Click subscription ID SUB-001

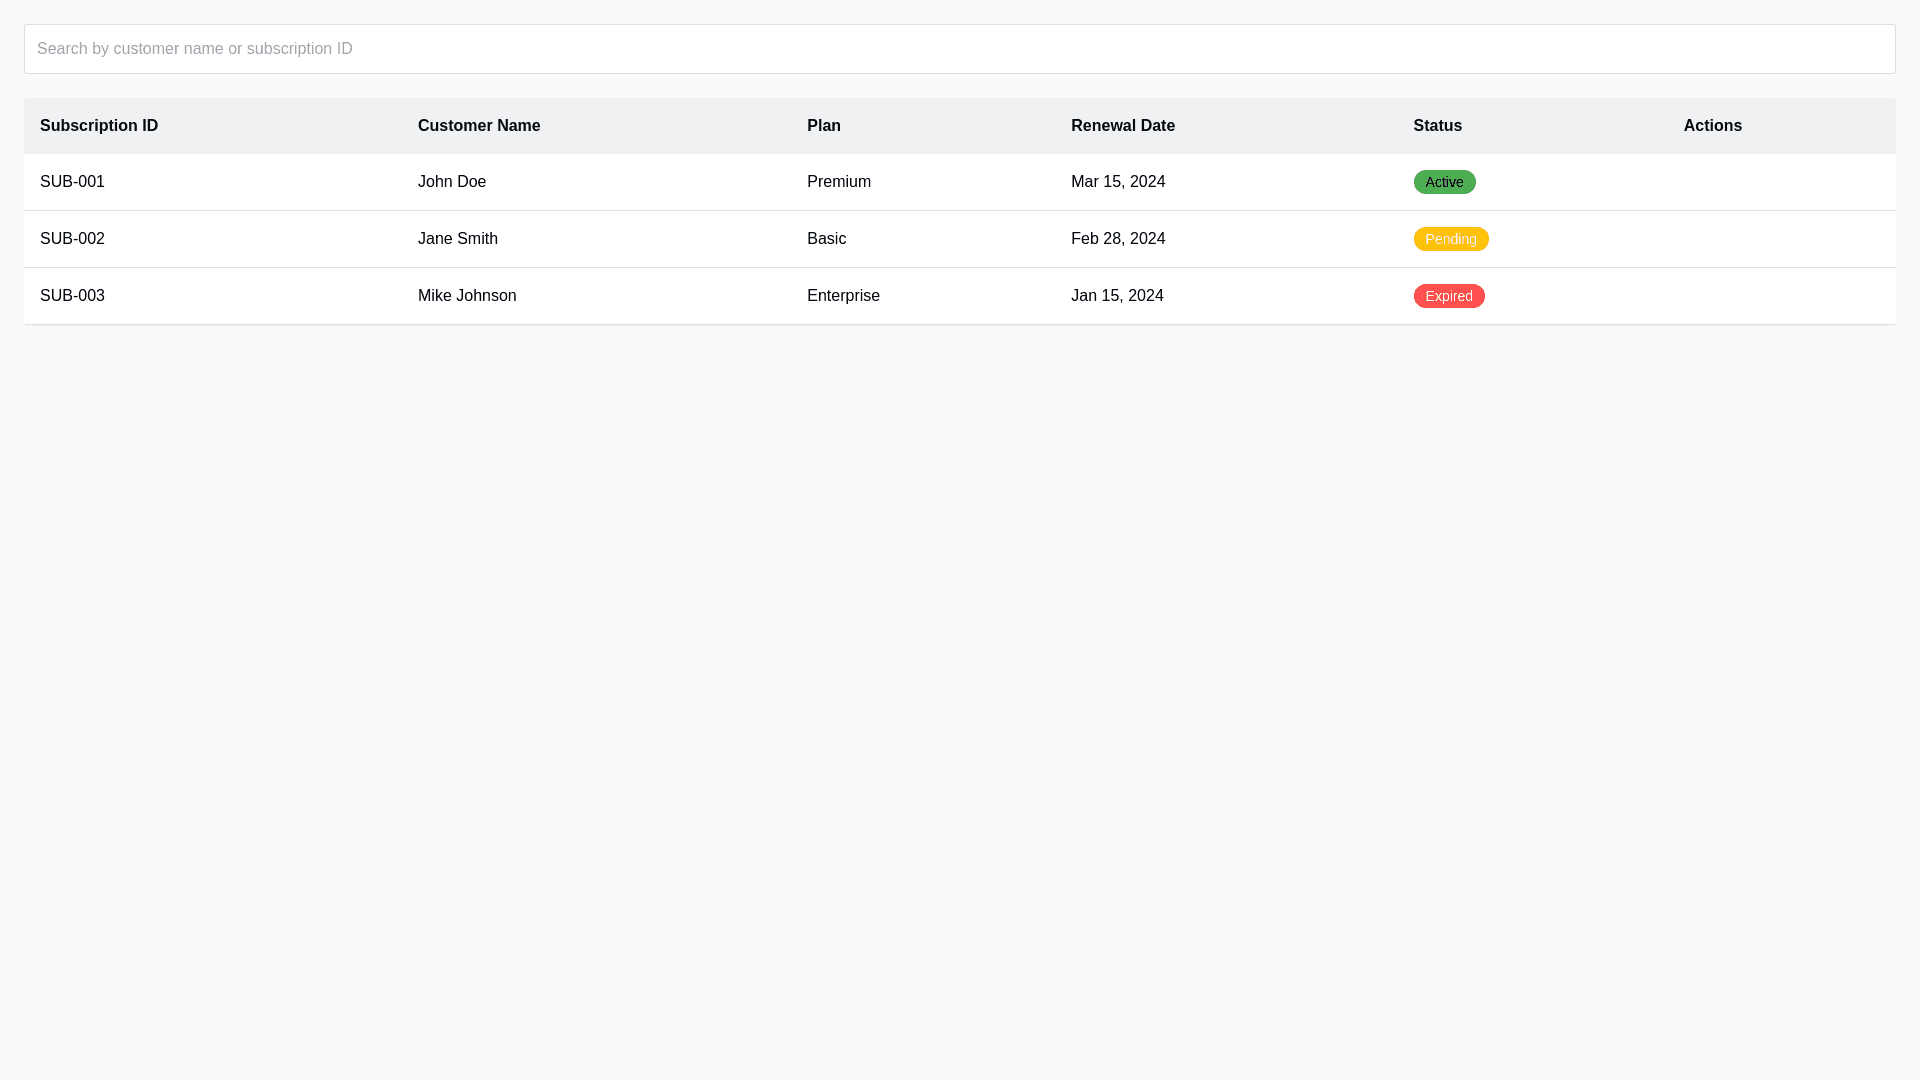pyautogui.click(x=72, y=182)
